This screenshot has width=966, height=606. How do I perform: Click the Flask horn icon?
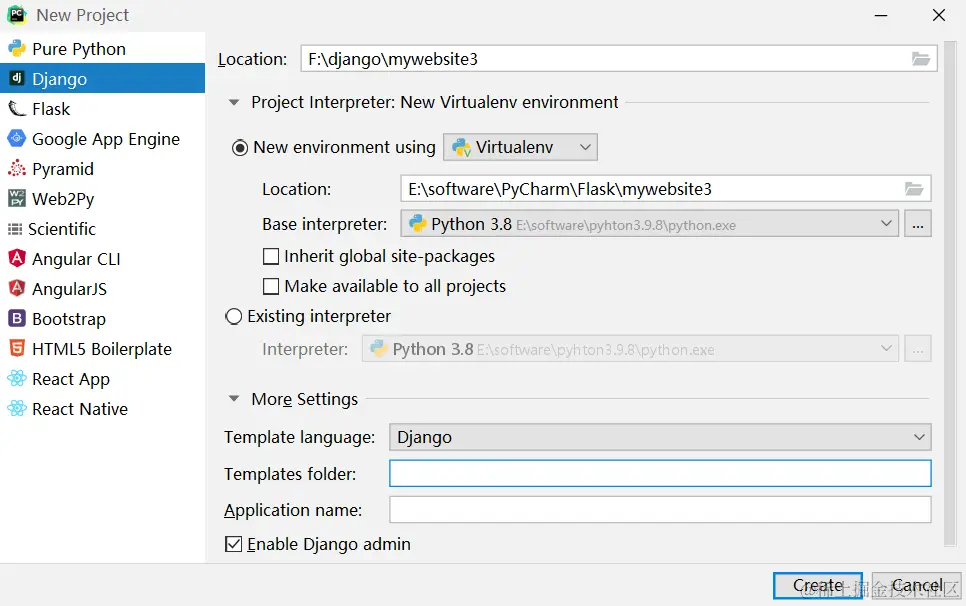17,108
